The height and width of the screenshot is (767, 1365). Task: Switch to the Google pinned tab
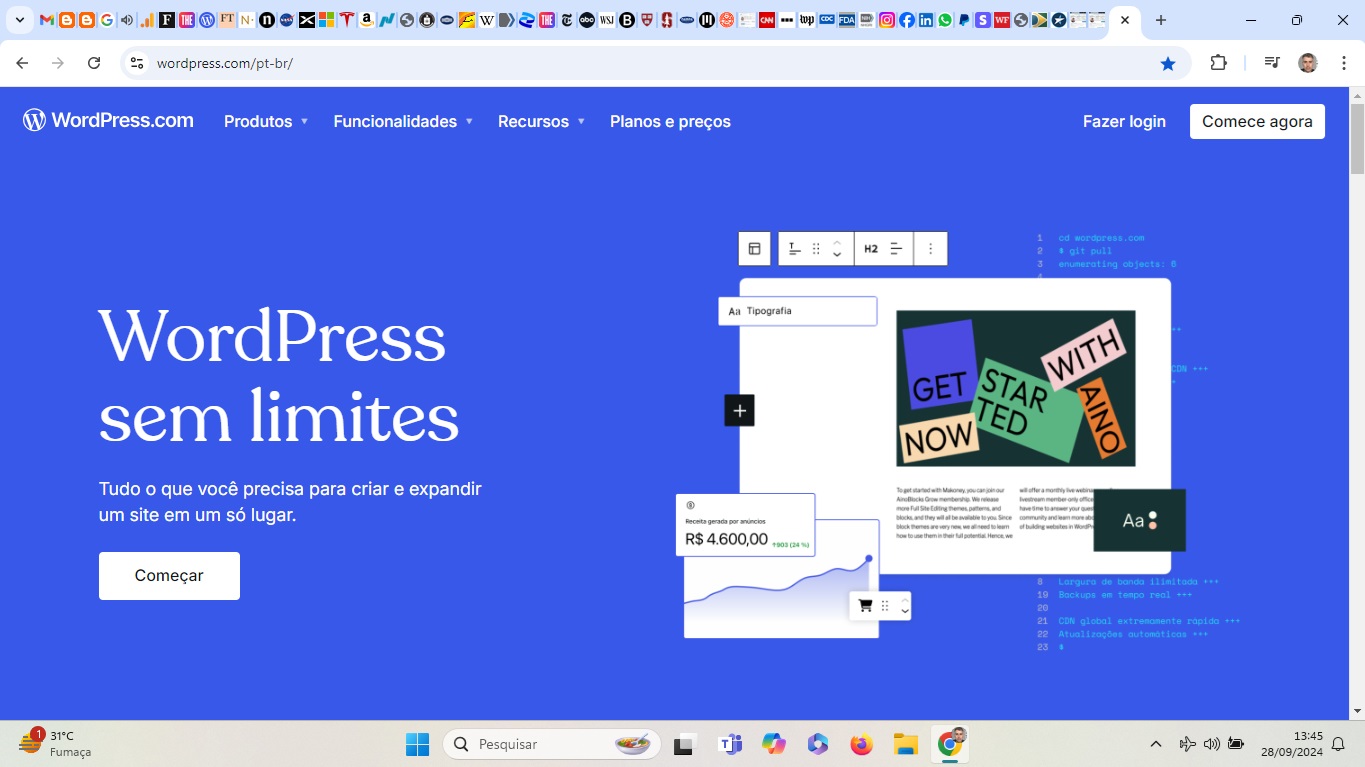click(x=107, y=20)
